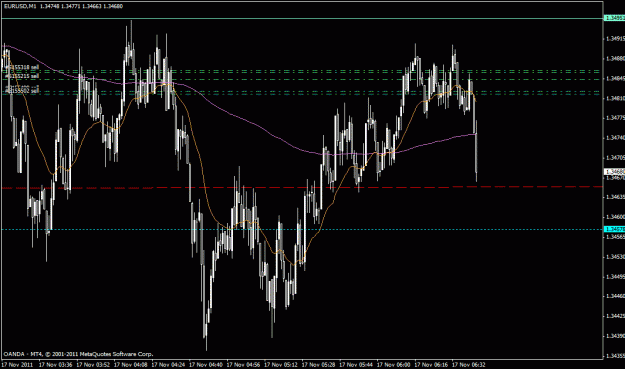This screenshot has height=369, width=625.
Task: Click the #155215 sell order label
Action: tap(22, 76)
